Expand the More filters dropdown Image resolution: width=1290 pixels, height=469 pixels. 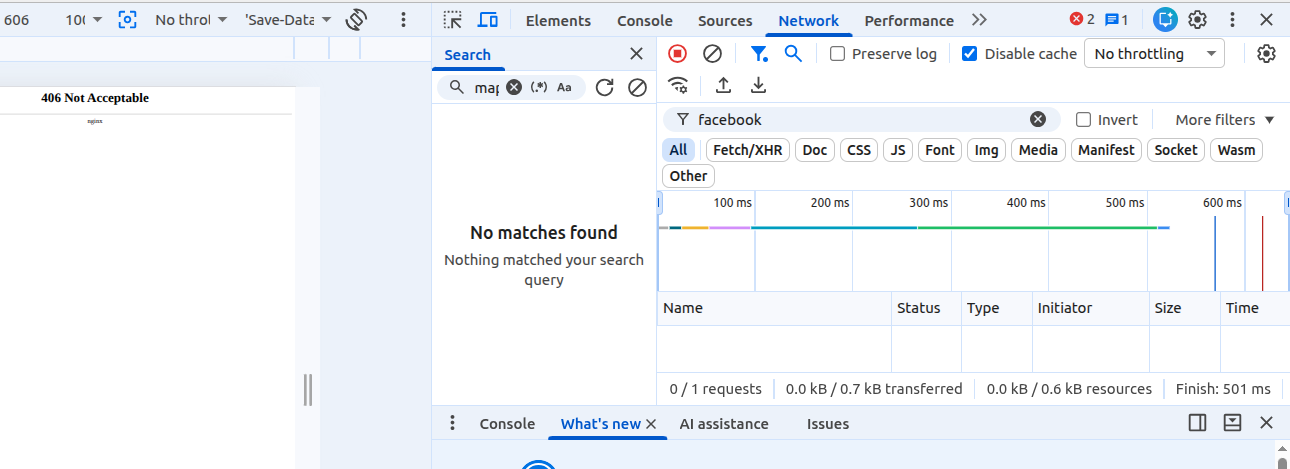(x=1224, y=119)
